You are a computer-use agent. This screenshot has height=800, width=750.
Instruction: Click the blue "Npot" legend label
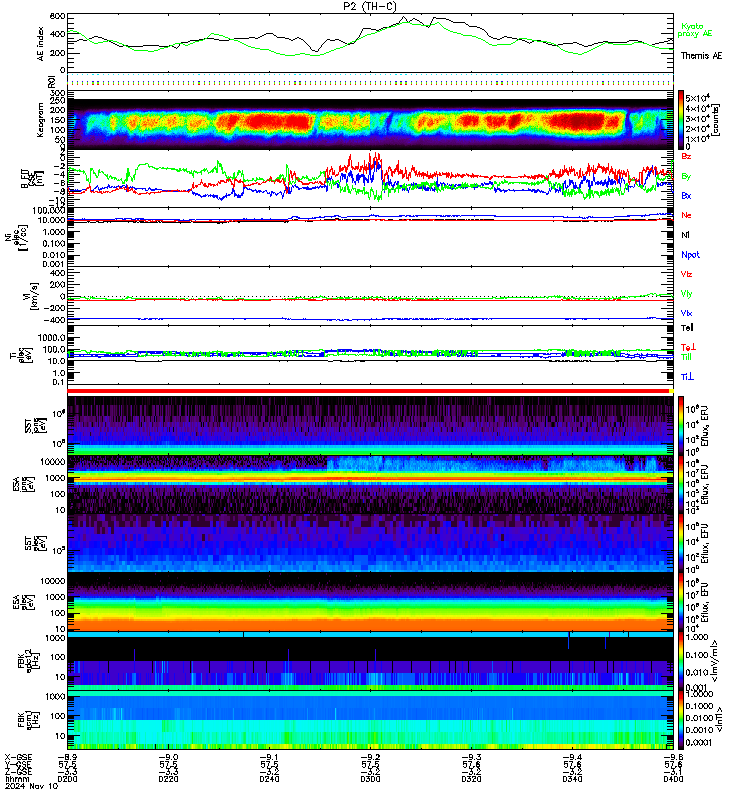coord(690,255)
